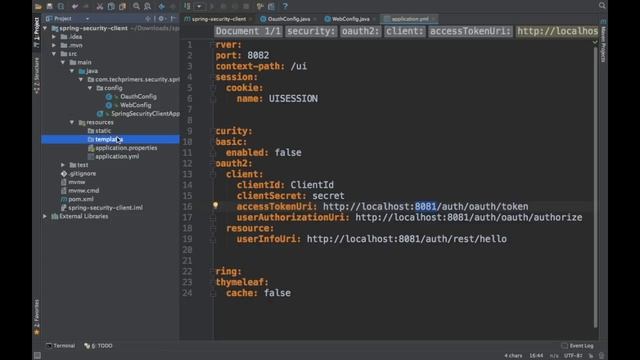Click the Copy toolbar icon

111,6
